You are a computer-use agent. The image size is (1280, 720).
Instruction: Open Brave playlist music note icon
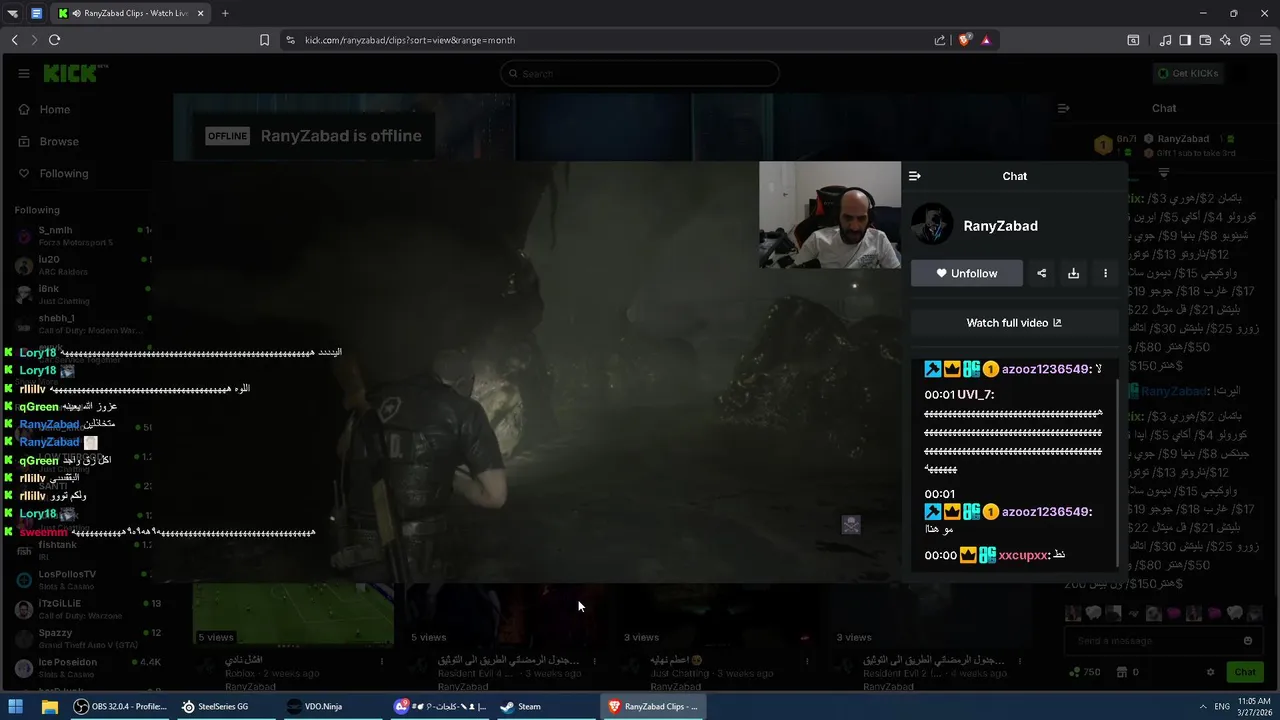1165,40
